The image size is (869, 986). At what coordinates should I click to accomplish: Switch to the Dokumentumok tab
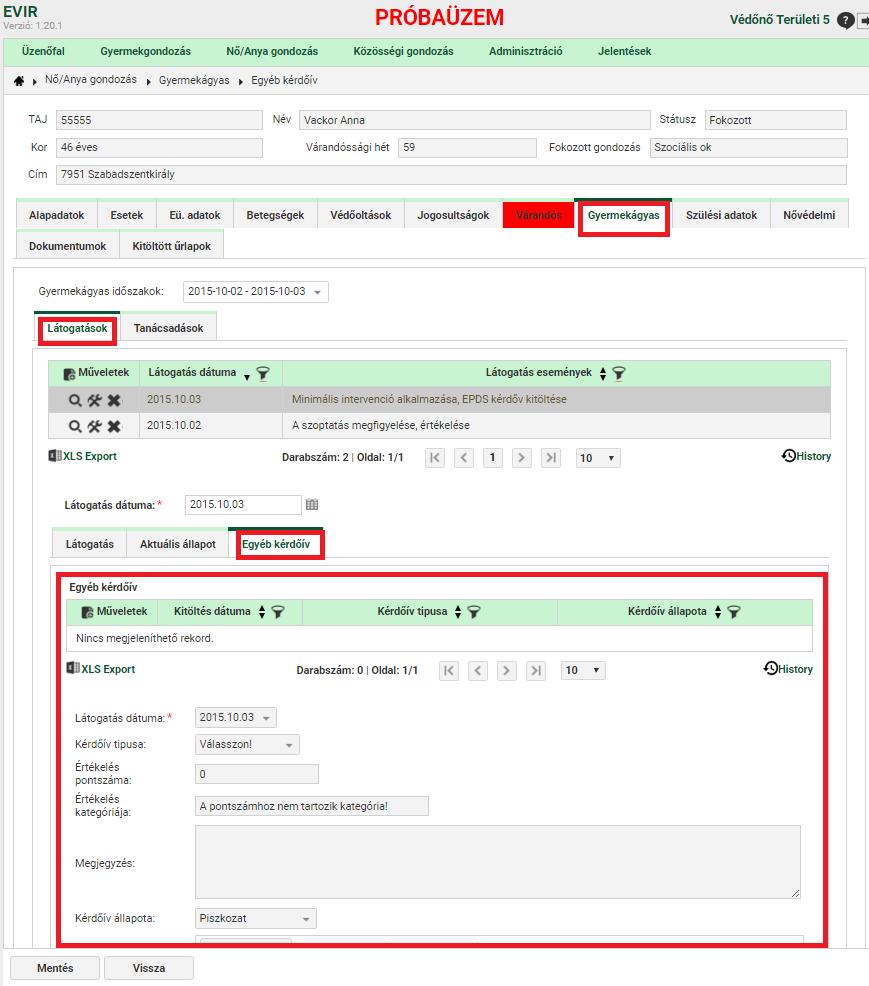pos(67,246)
